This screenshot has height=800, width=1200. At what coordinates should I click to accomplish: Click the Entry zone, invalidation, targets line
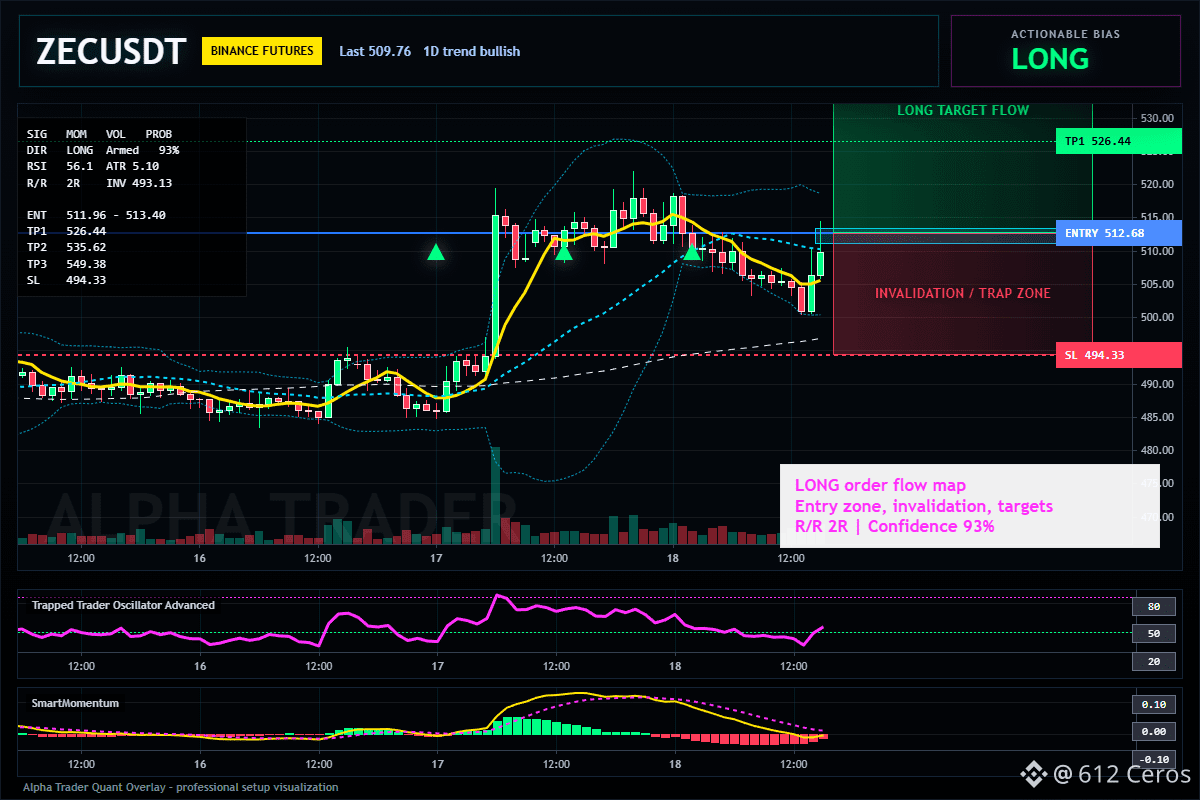click(x=923, y=506)
